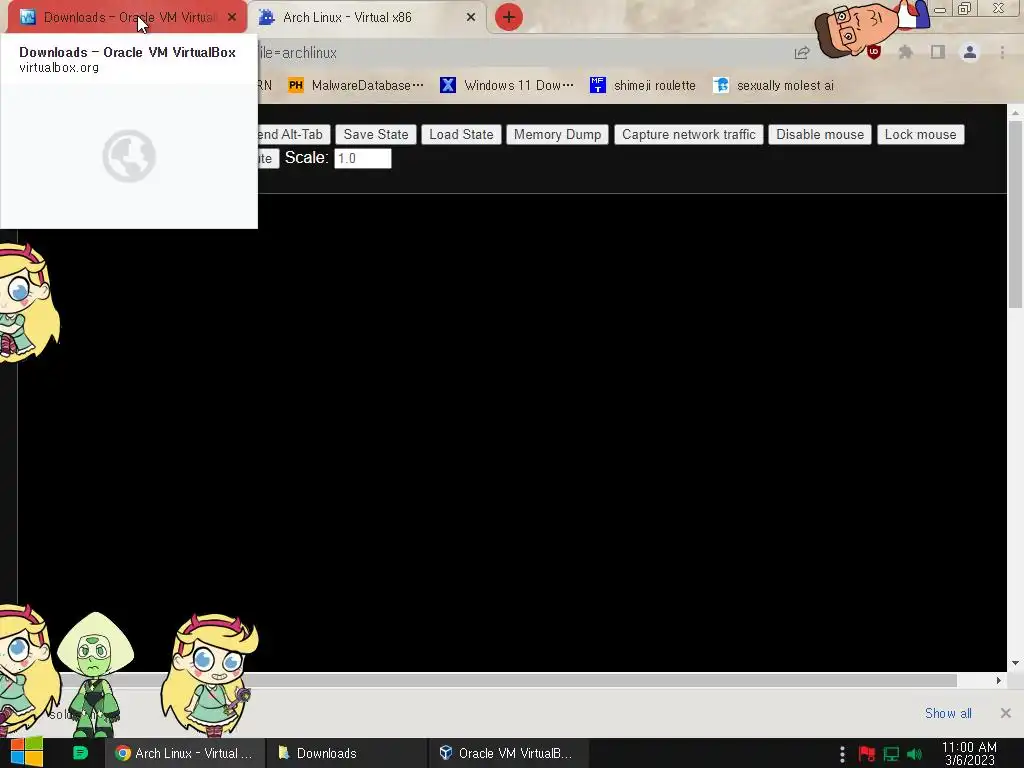Open the Windows Start button

pyautogui.click(x=26, y=752)
